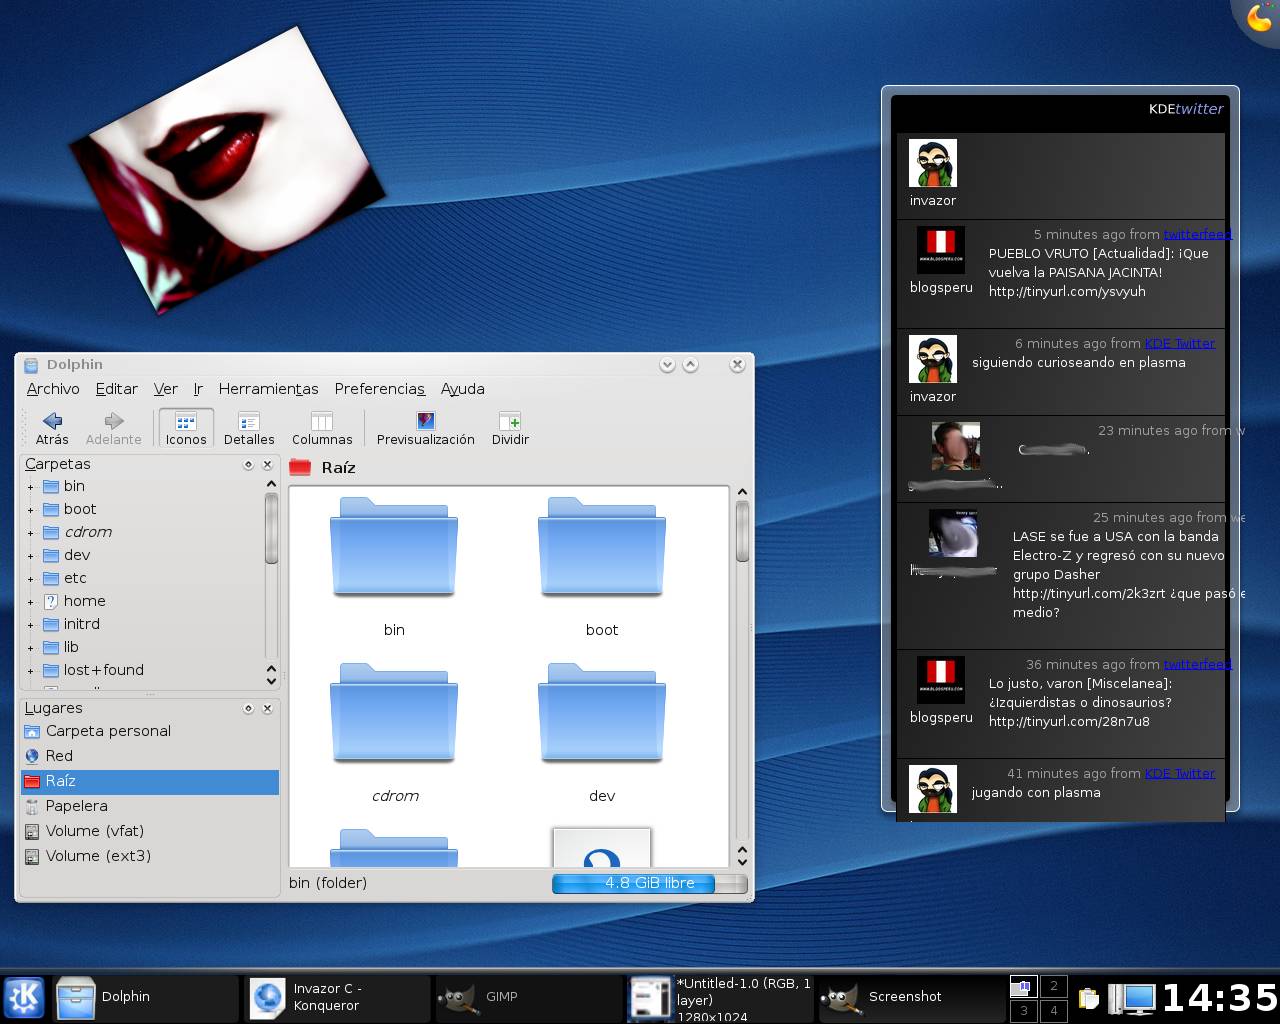This screenshot has width=1280, height=1024.
Task: Select the dev folder icon in file view
Action: coord(602,713)
